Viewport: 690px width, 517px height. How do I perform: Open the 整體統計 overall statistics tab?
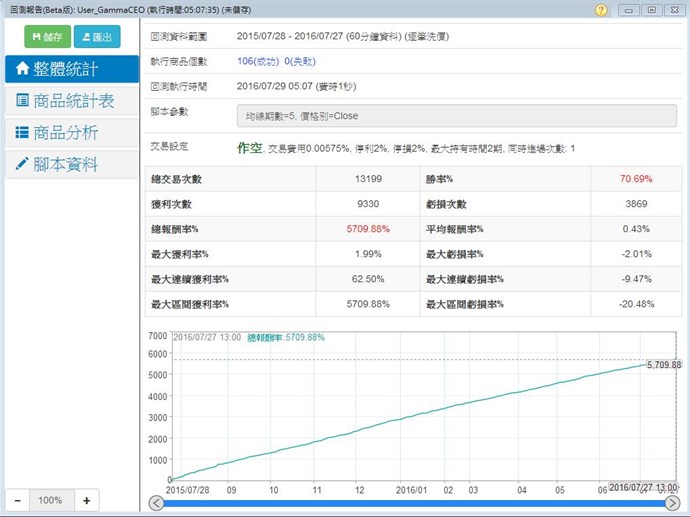[71, 69]
